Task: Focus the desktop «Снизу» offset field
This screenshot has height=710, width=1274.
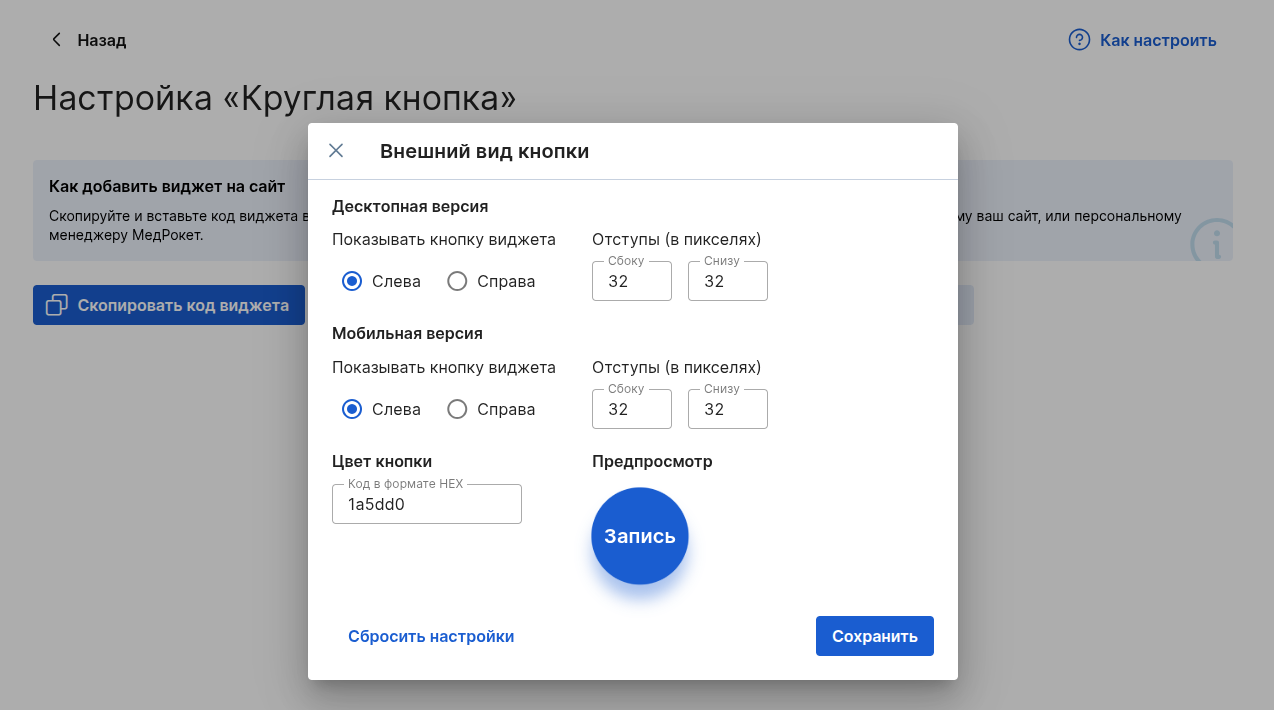Action: click(x=727, y=281)
